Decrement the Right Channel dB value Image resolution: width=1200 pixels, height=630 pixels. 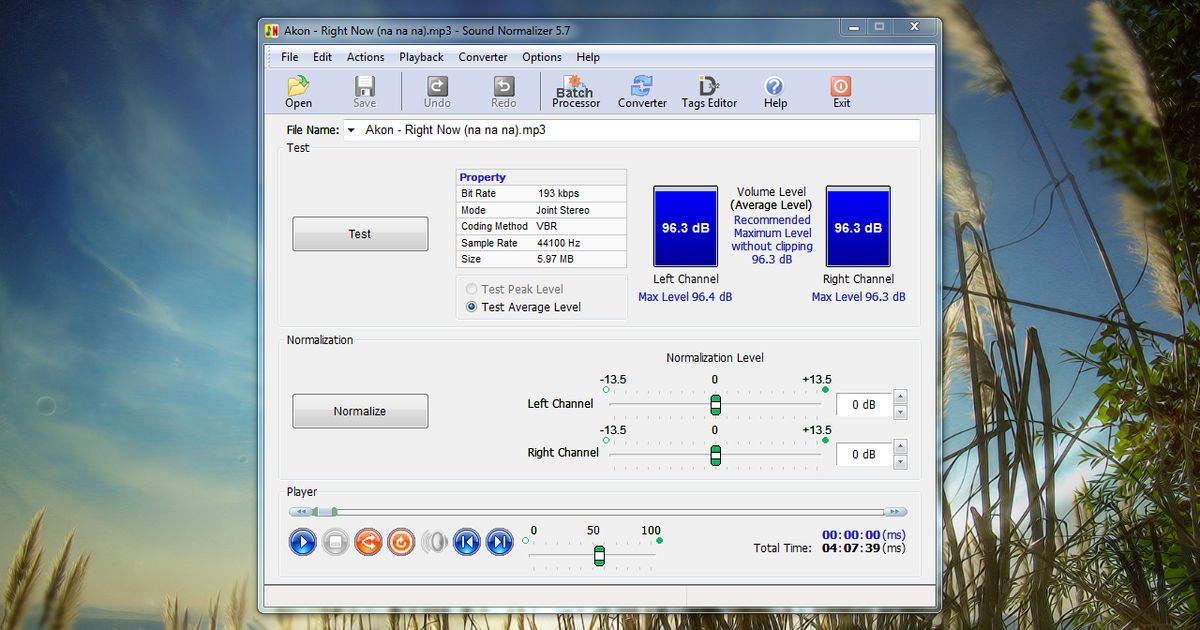click(899, 460)
